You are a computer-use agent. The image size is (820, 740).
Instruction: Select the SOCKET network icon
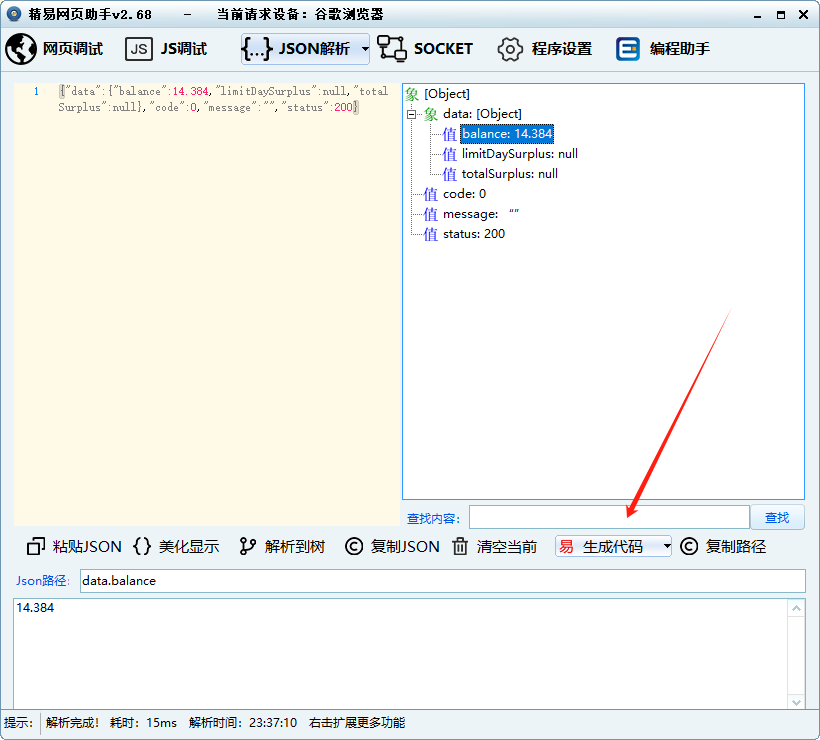pos(392,49)
